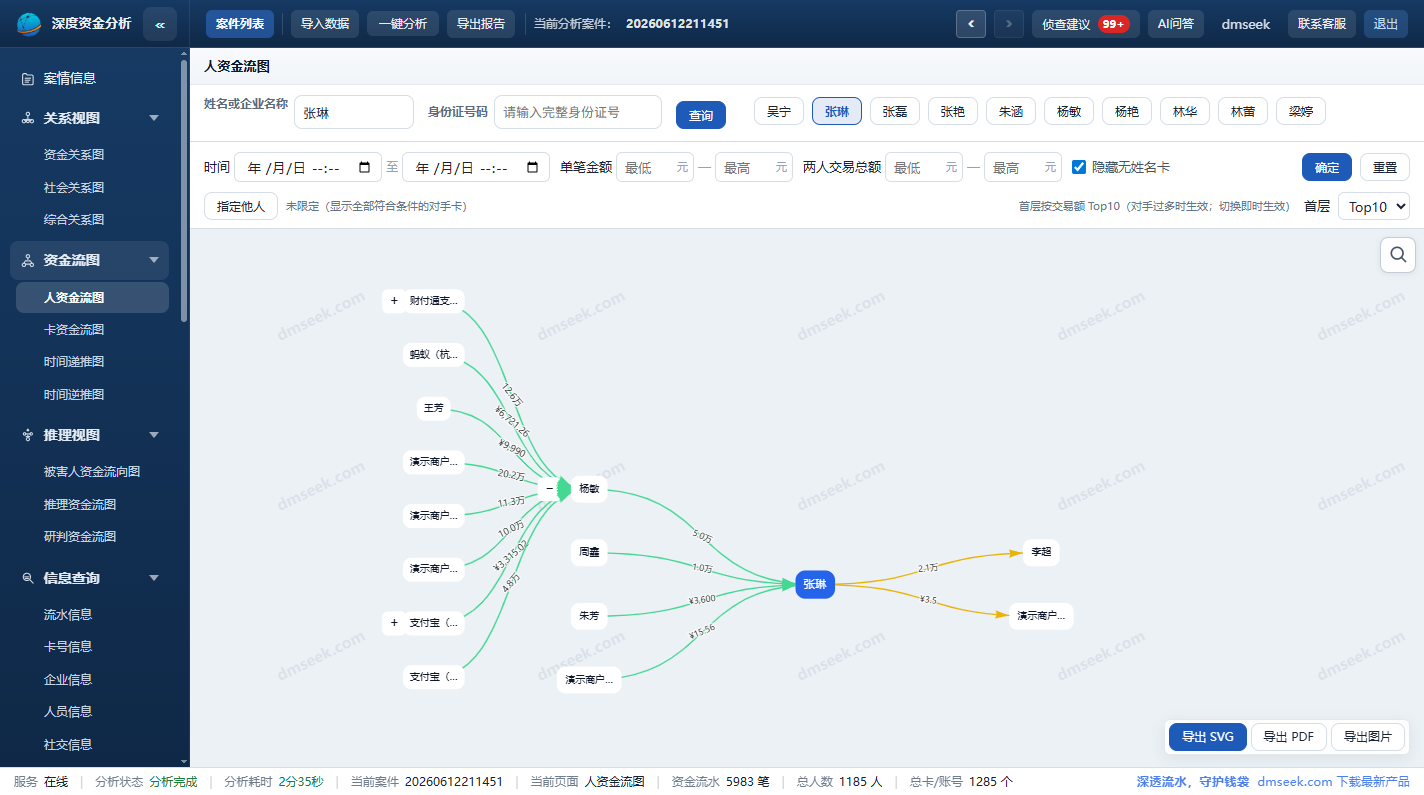
Task: Open start date calendar picker icon
Action: pyautogui.click(x=364, y=167)
